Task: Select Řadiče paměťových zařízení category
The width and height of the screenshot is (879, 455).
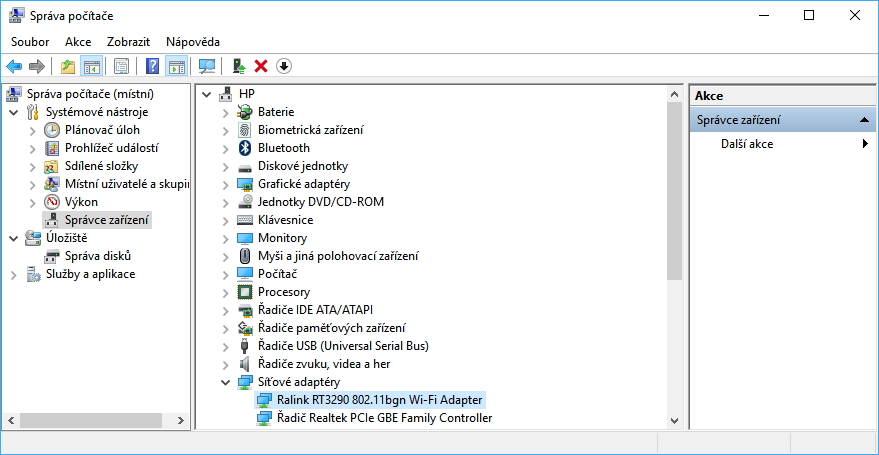Action: [x=331, y=328]
